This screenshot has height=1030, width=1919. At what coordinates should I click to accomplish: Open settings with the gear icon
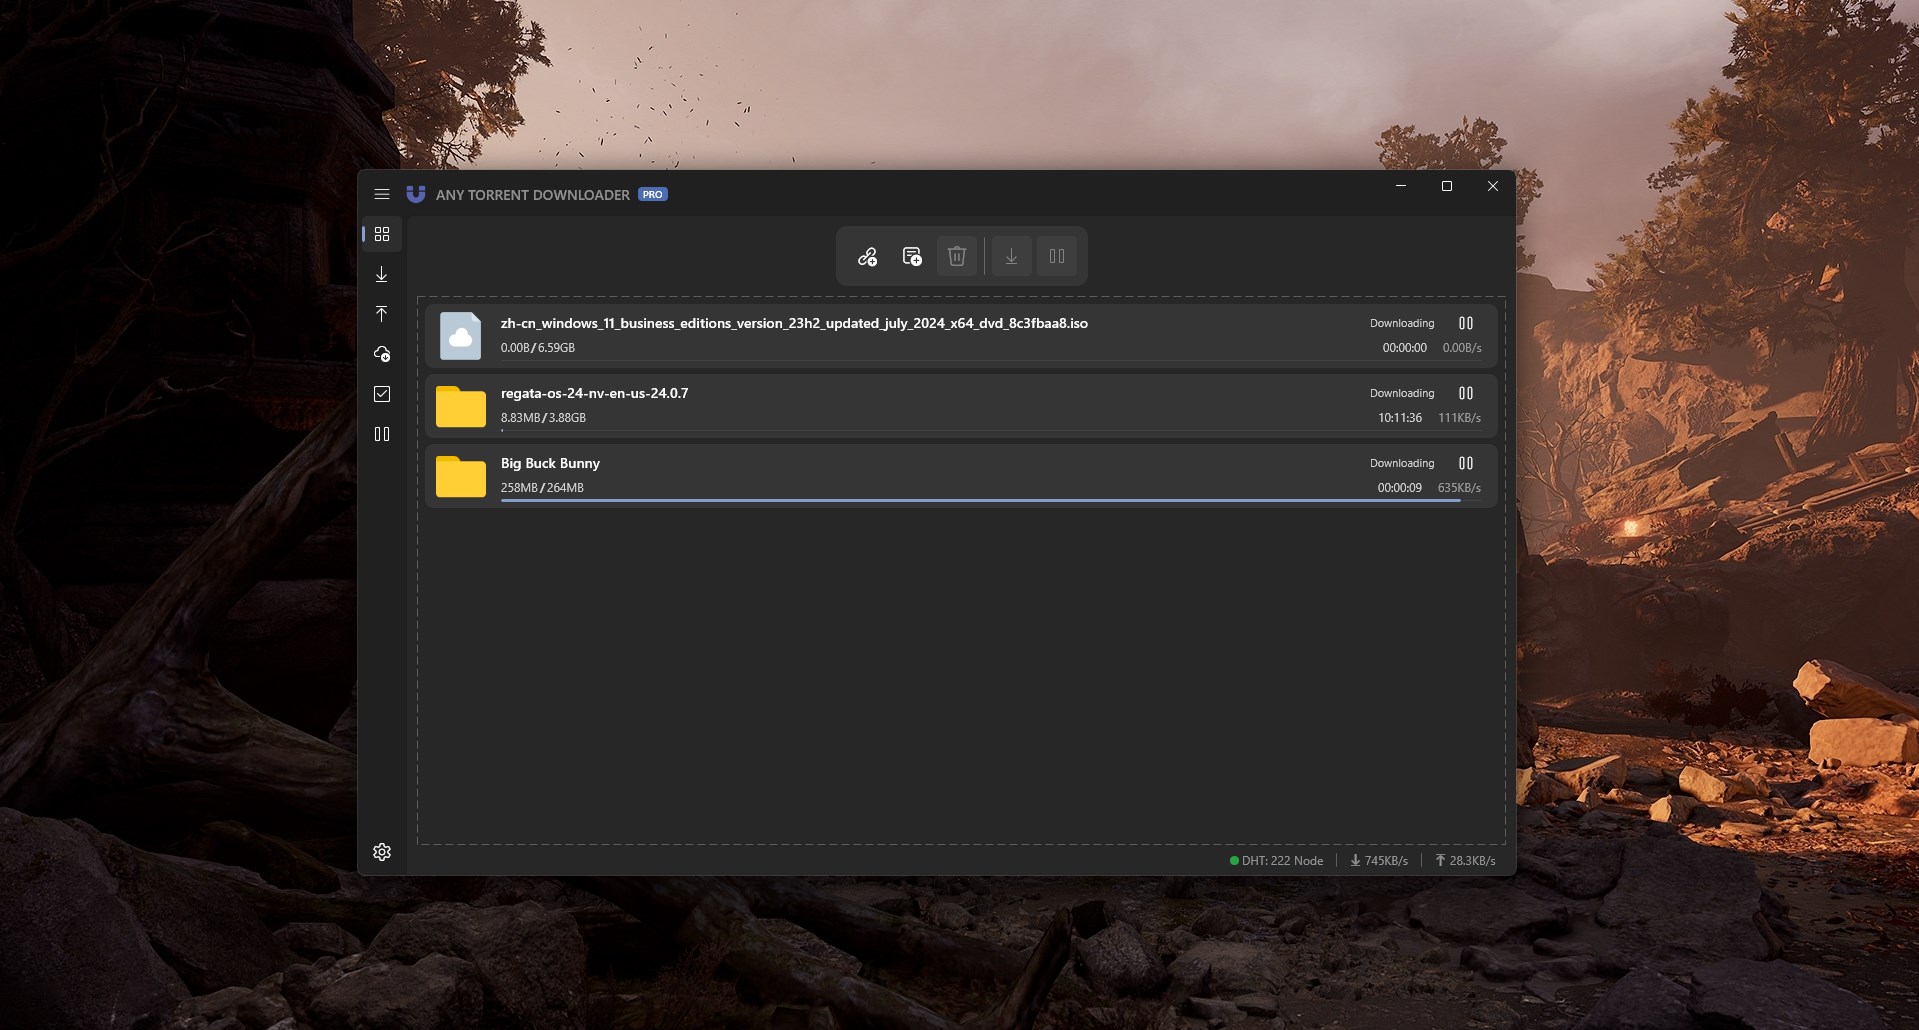[x=382, y=852]
